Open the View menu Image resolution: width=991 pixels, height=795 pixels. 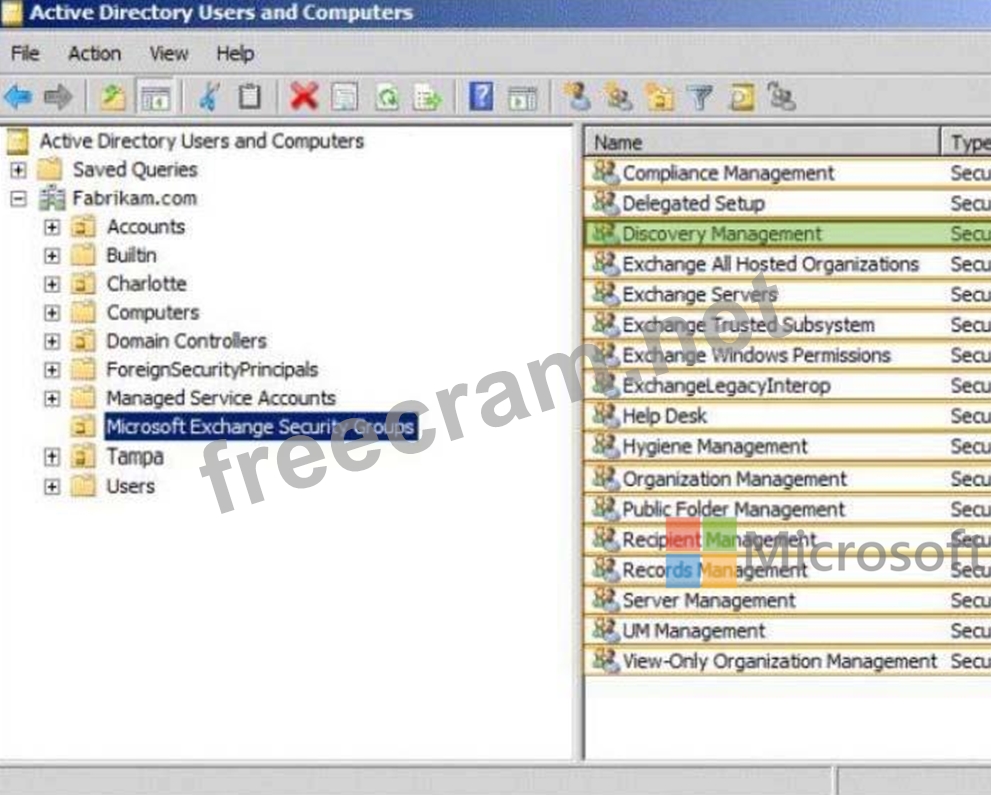(x=169, y=54)
